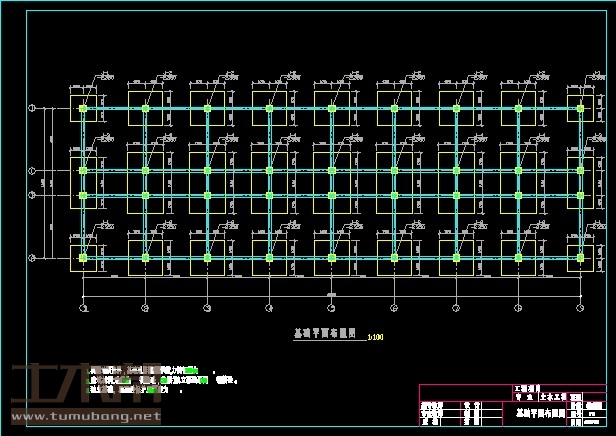Click the rightmost axis bubble in the bottom row
The height and width of the screenshot is (436, 616).
(x=580, y=308)
